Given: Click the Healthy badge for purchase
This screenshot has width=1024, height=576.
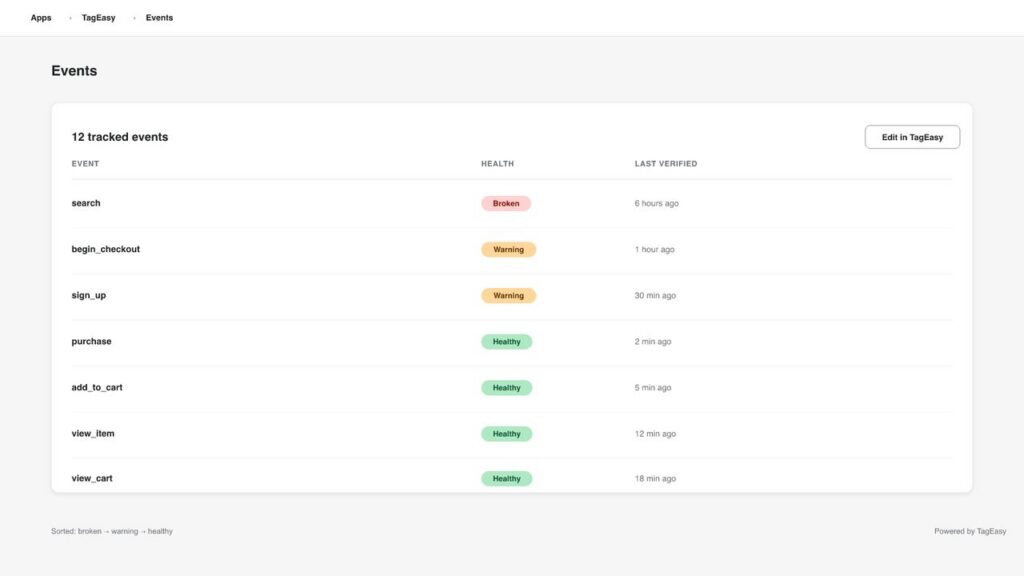Looking at the screenshot, I should (x=506, y=342).
